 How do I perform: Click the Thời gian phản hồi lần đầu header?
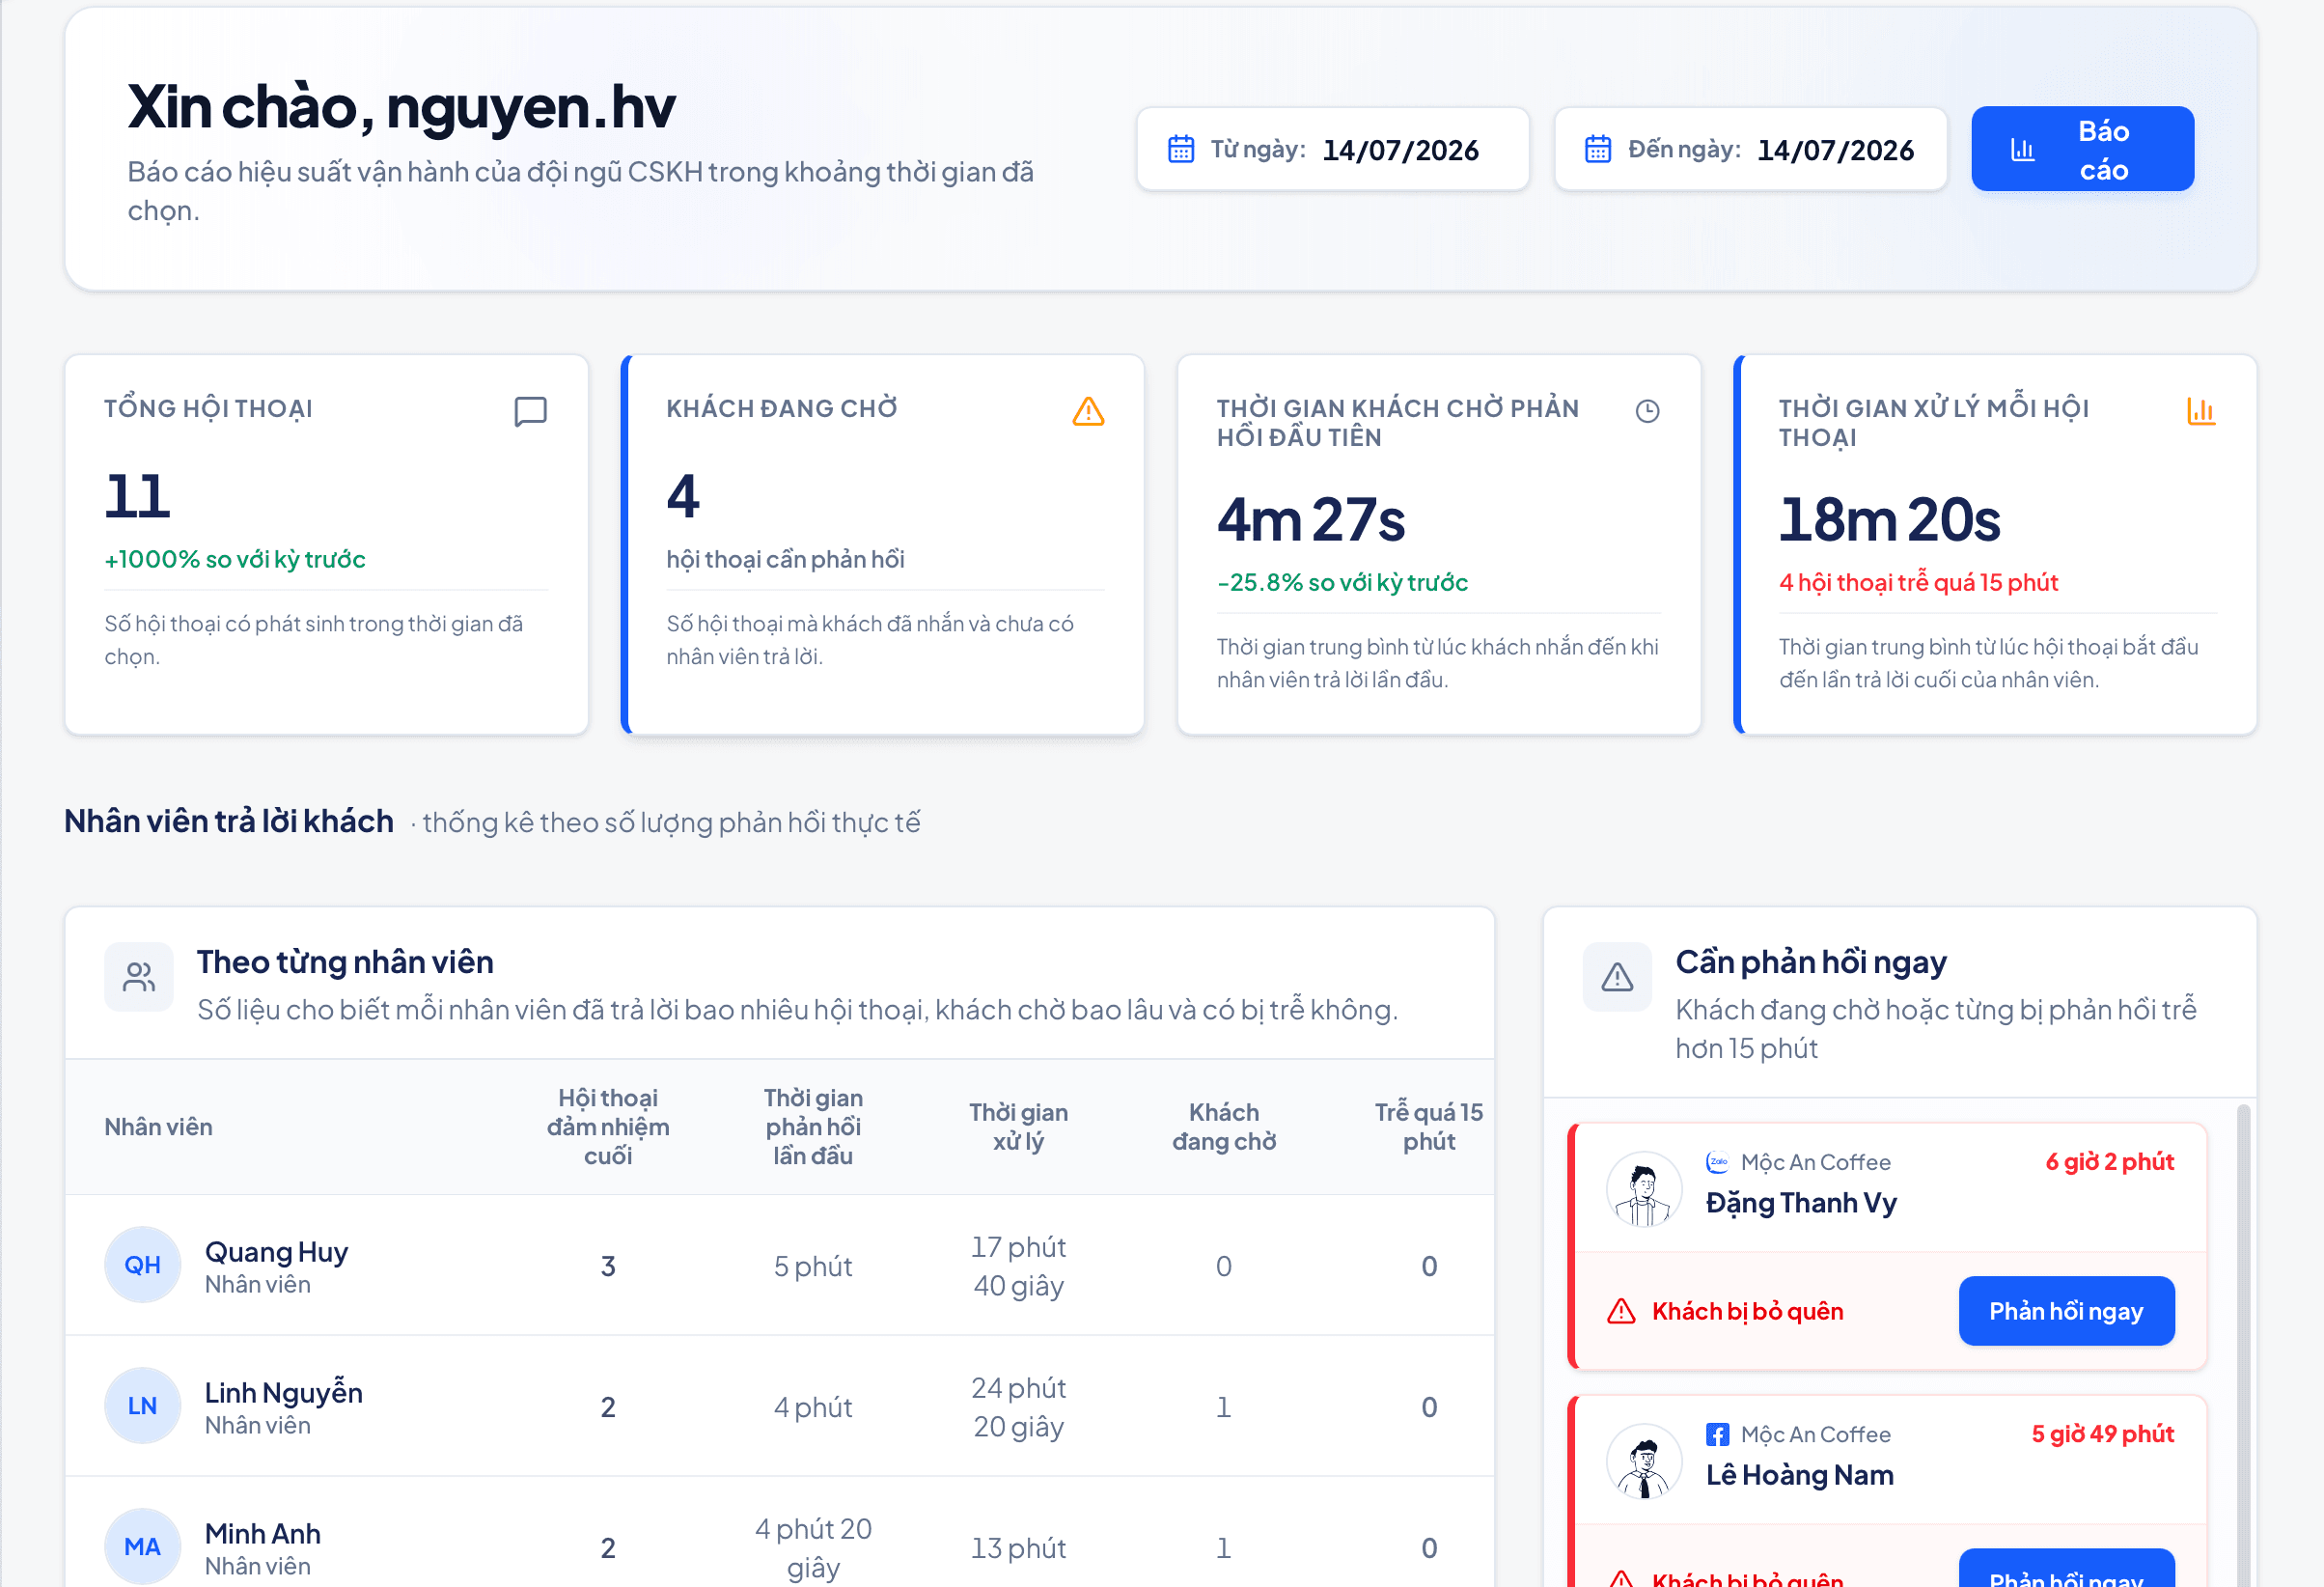[813, 1127]
